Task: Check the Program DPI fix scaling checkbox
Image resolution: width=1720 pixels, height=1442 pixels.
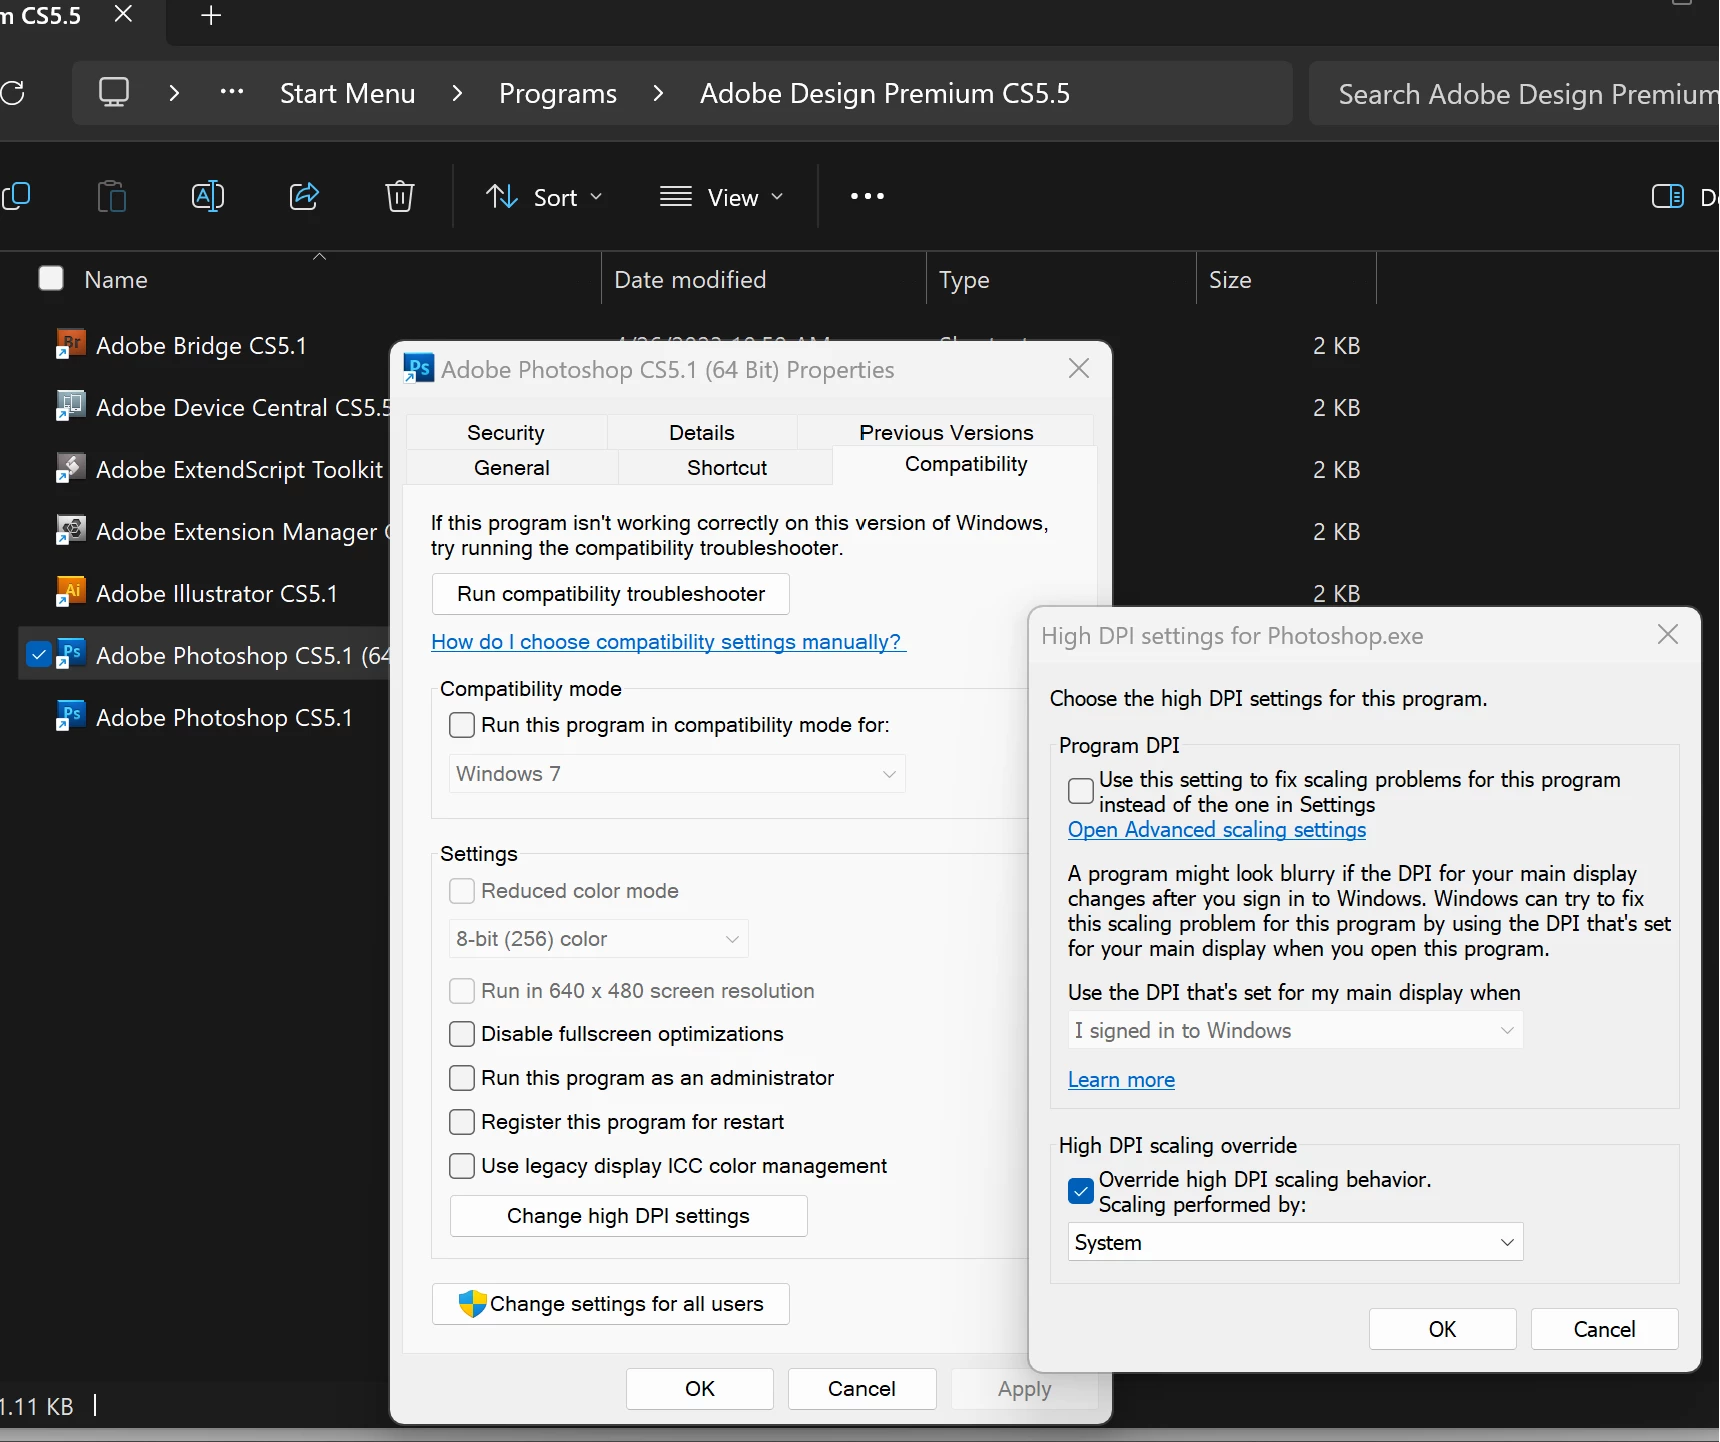Action: click(1081, 791)
